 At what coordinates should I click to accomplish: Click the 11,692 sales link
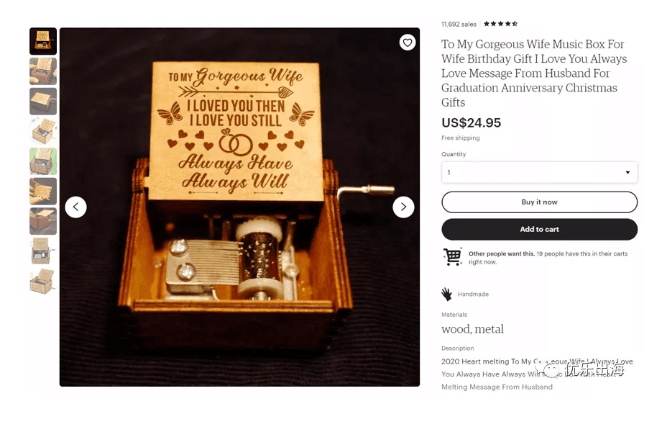459,24
